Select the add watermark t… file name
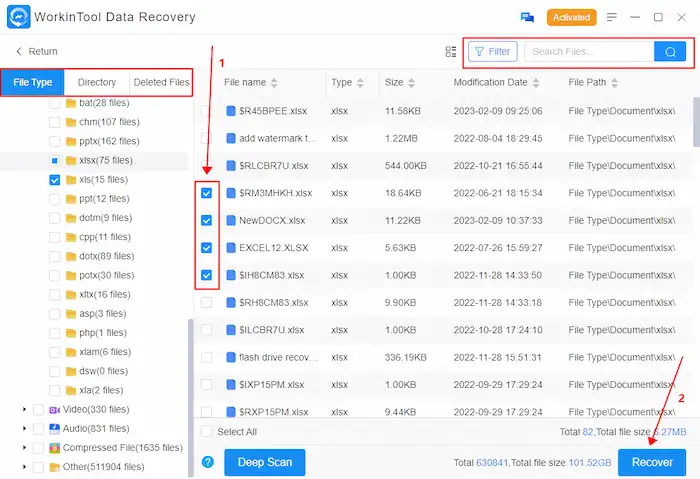 pyautogui.click(x=278, y=138)
